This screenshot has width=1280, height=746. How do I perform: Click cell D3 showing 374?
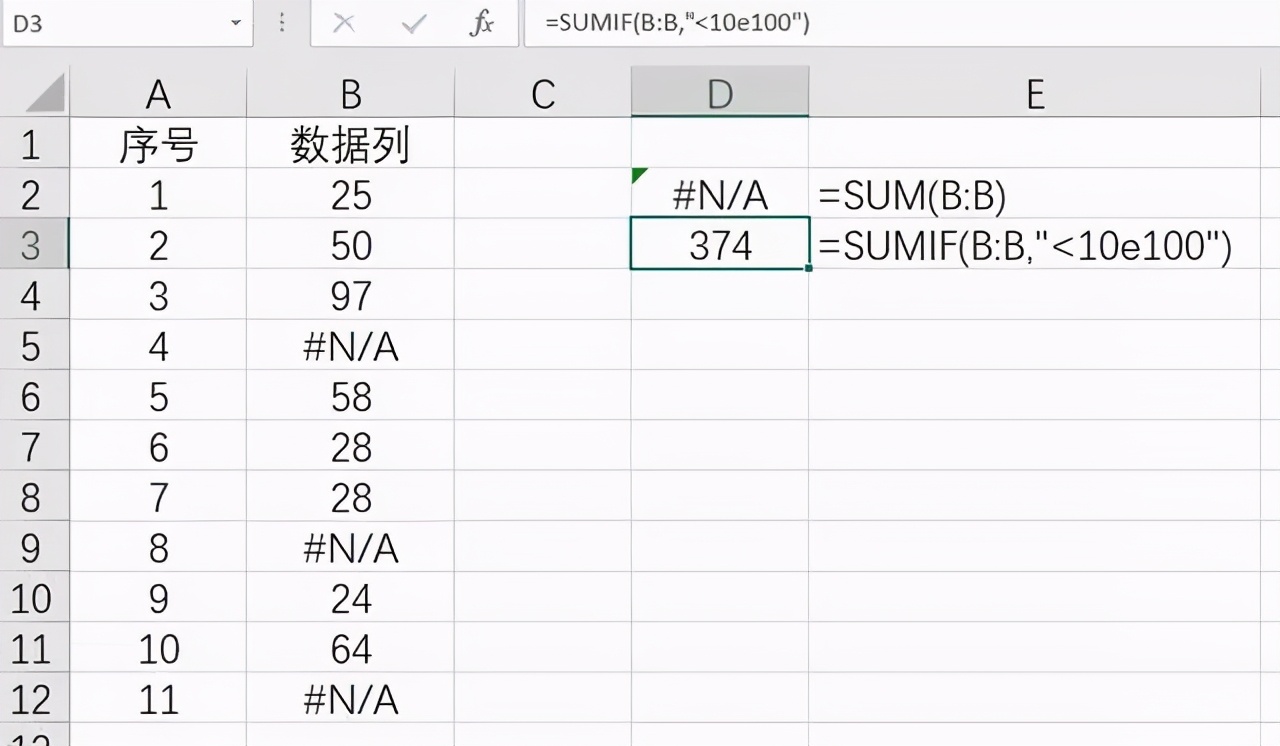coord(720,245)
